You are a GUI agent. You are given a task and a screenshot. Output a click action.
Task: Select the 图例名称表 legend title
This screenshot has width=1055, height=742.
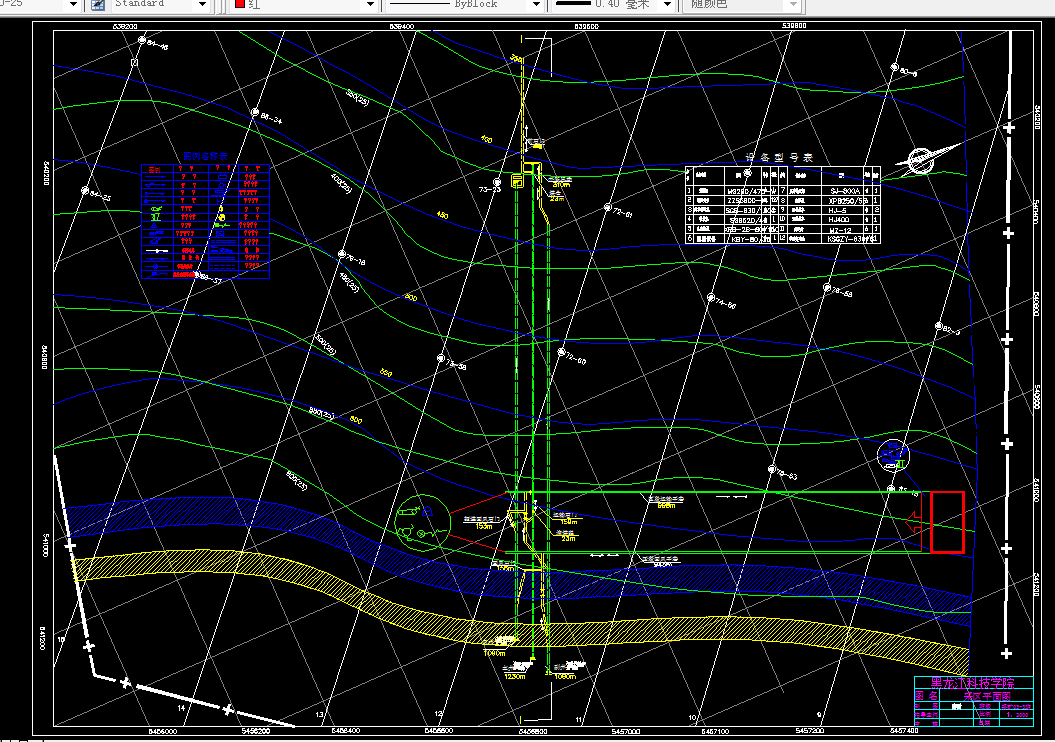coord(205,156)
